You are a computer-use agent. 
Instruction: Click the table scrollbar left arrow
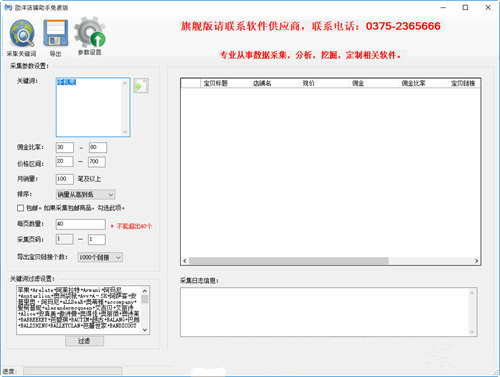coord(185,261)
